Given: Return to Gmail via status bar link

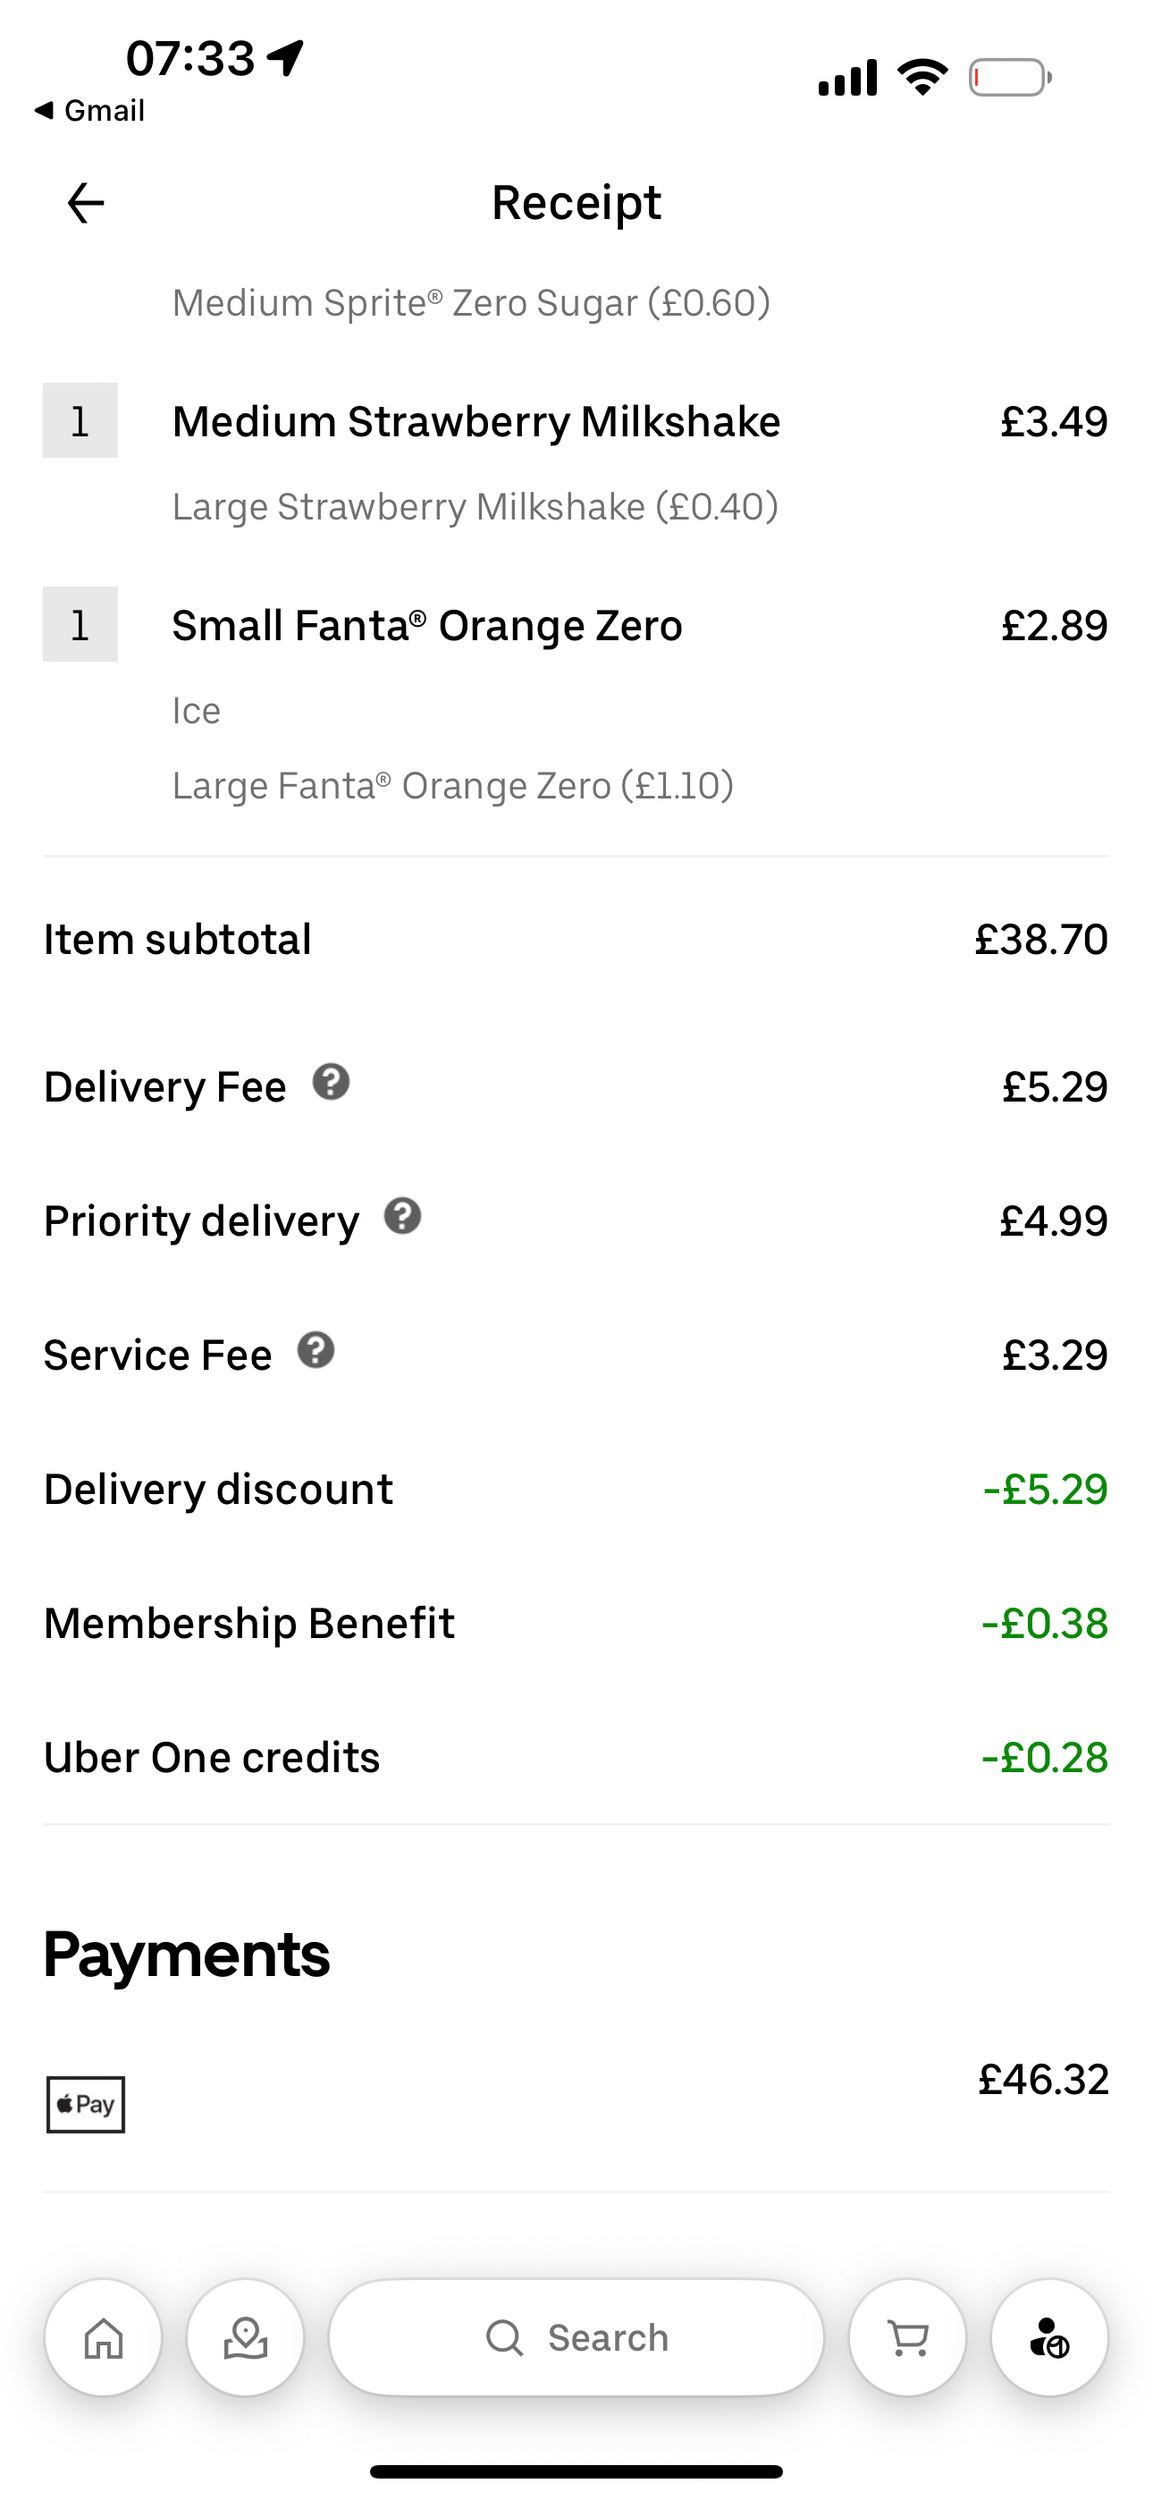Looking at the screenshot, I should pos(90,110).
